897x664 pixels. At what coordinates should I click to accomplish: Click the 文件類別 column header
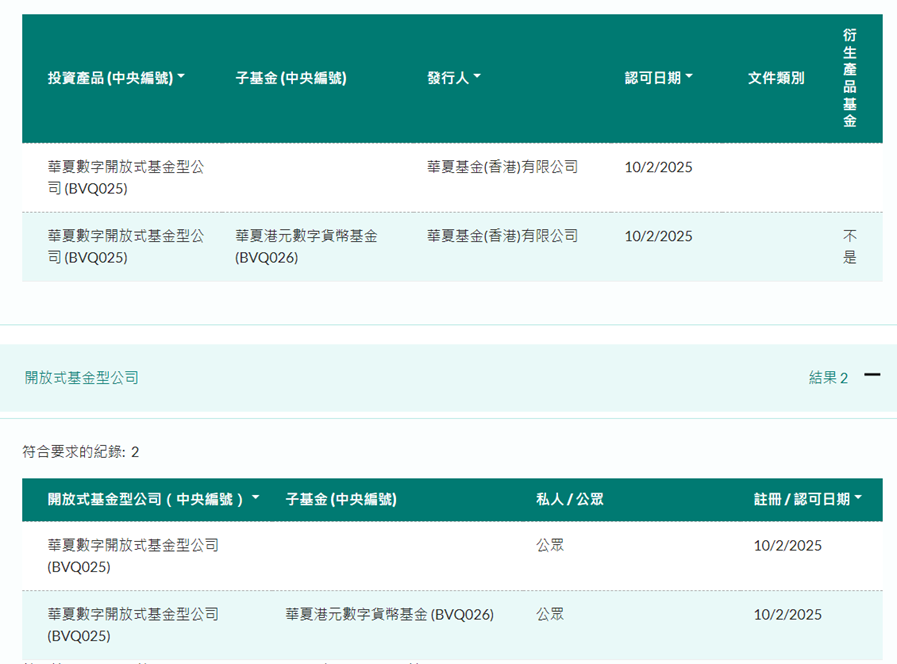[776, 78]
